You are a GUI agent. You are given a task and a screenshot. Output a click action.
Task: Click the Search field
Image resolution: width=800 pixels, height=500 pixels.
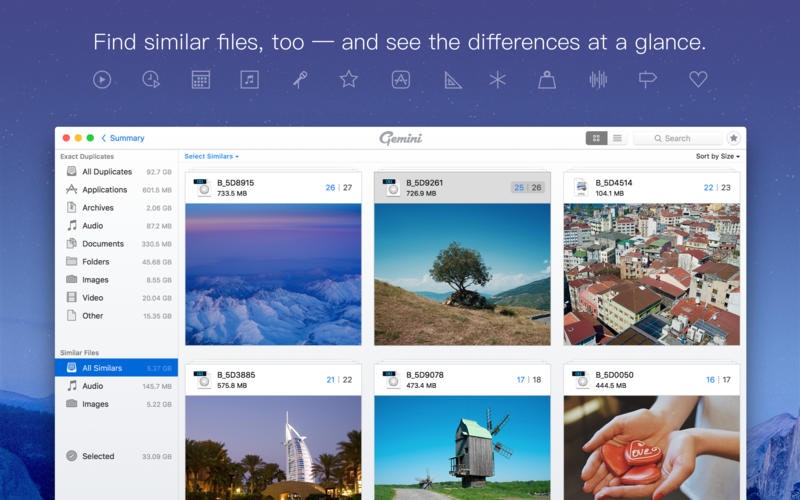tap(678, 138)
